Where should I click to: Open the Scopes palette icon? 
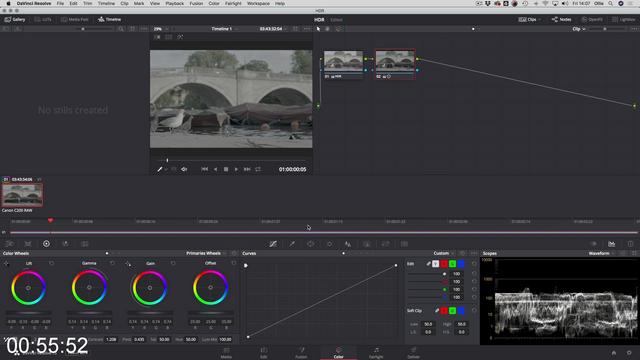point(611,244)
